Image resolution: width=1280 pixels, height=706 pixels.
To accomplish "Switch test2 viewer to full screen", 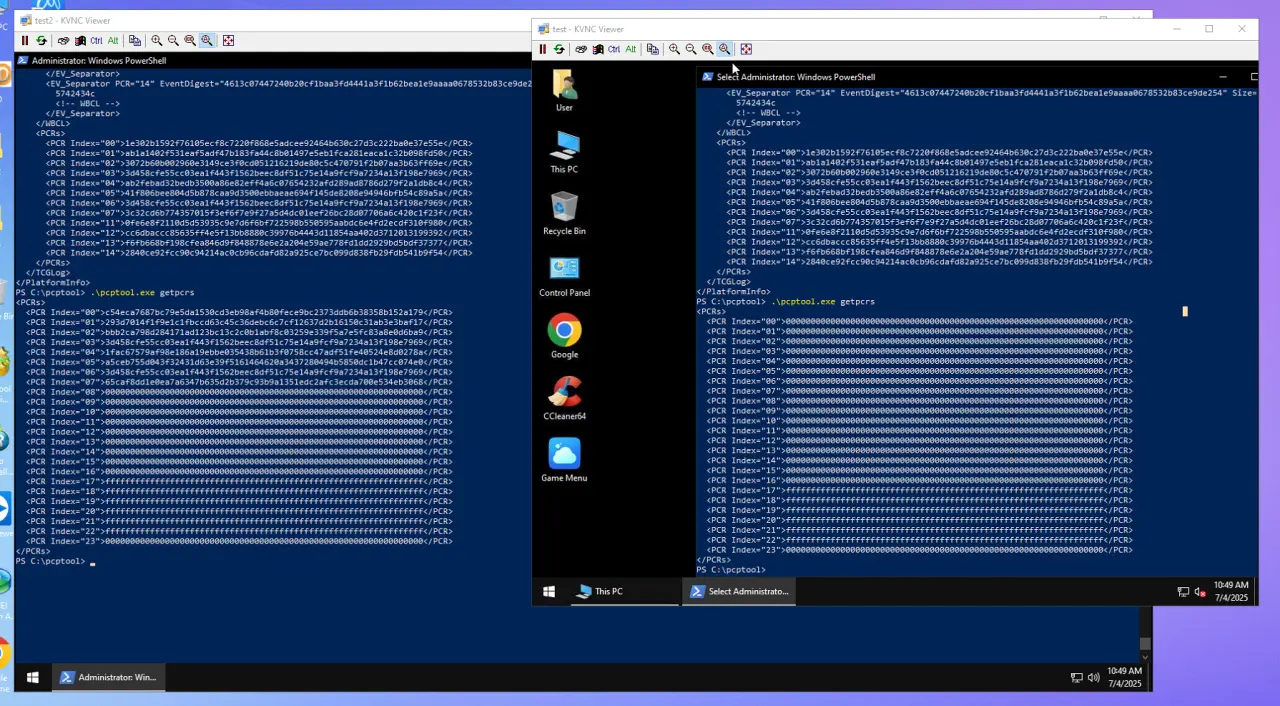I will tap(228, 41).
